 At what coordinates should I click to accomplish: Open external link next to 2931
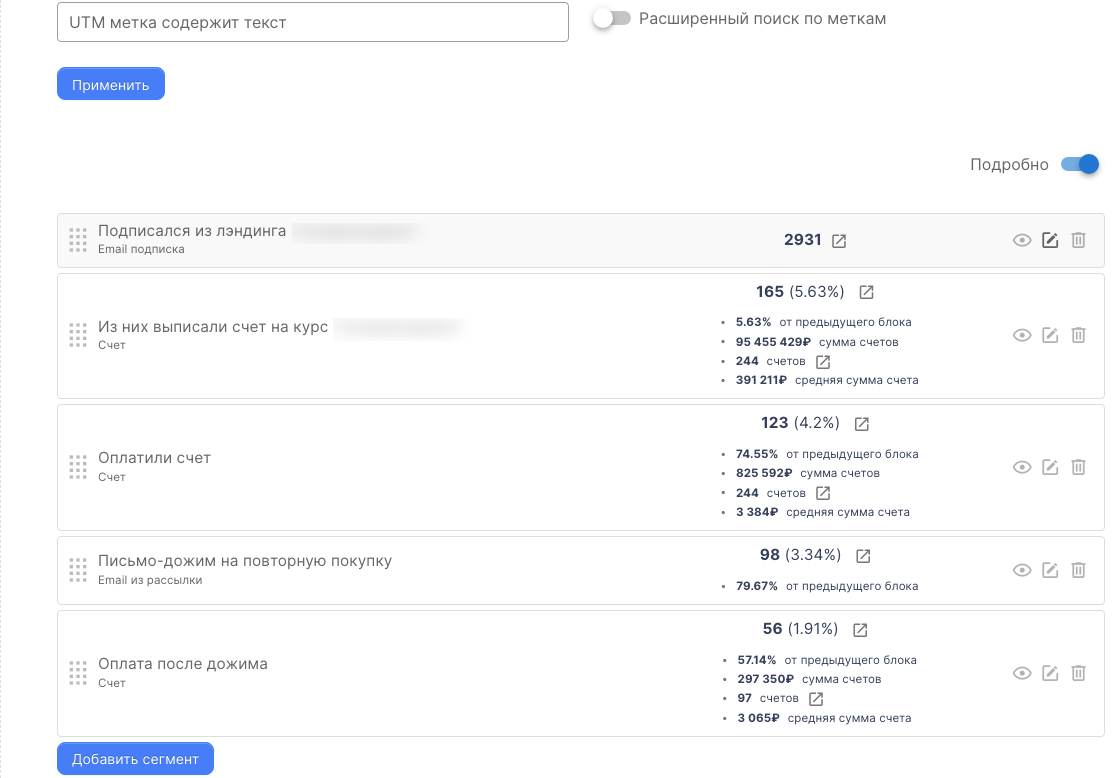pyautogui.click(x=839, y=241)
